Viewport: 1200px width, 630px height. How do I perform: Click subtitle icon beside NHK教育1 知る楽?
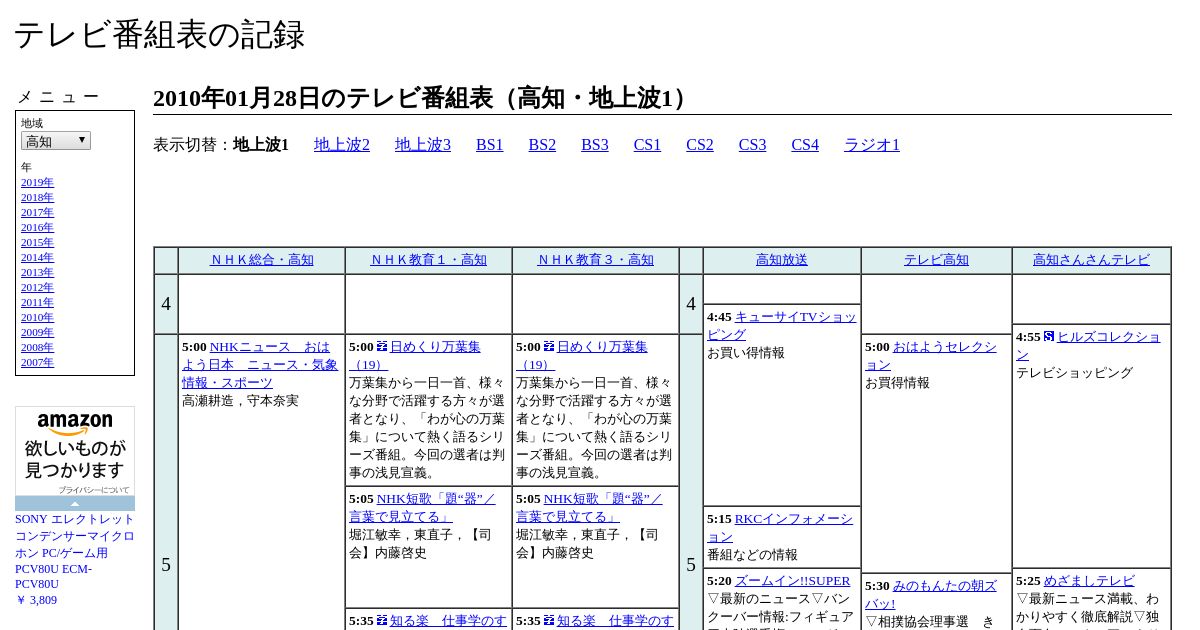382,620
